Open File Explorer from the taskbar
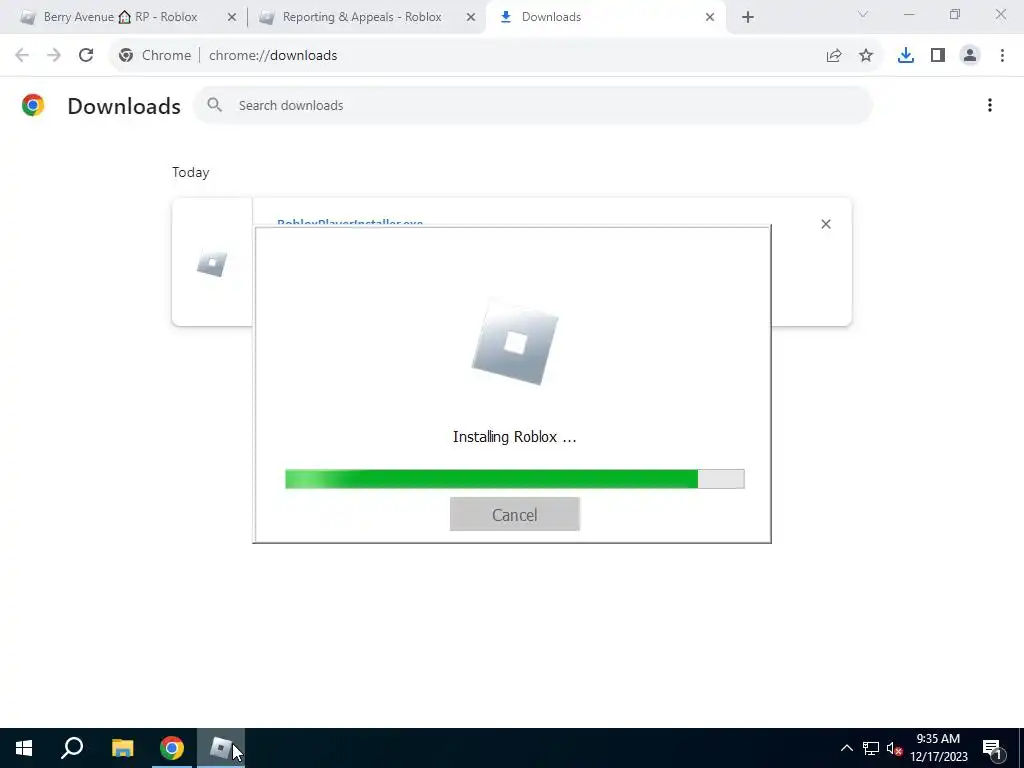This screenshot has width=1024, height=768. point(122,748)
